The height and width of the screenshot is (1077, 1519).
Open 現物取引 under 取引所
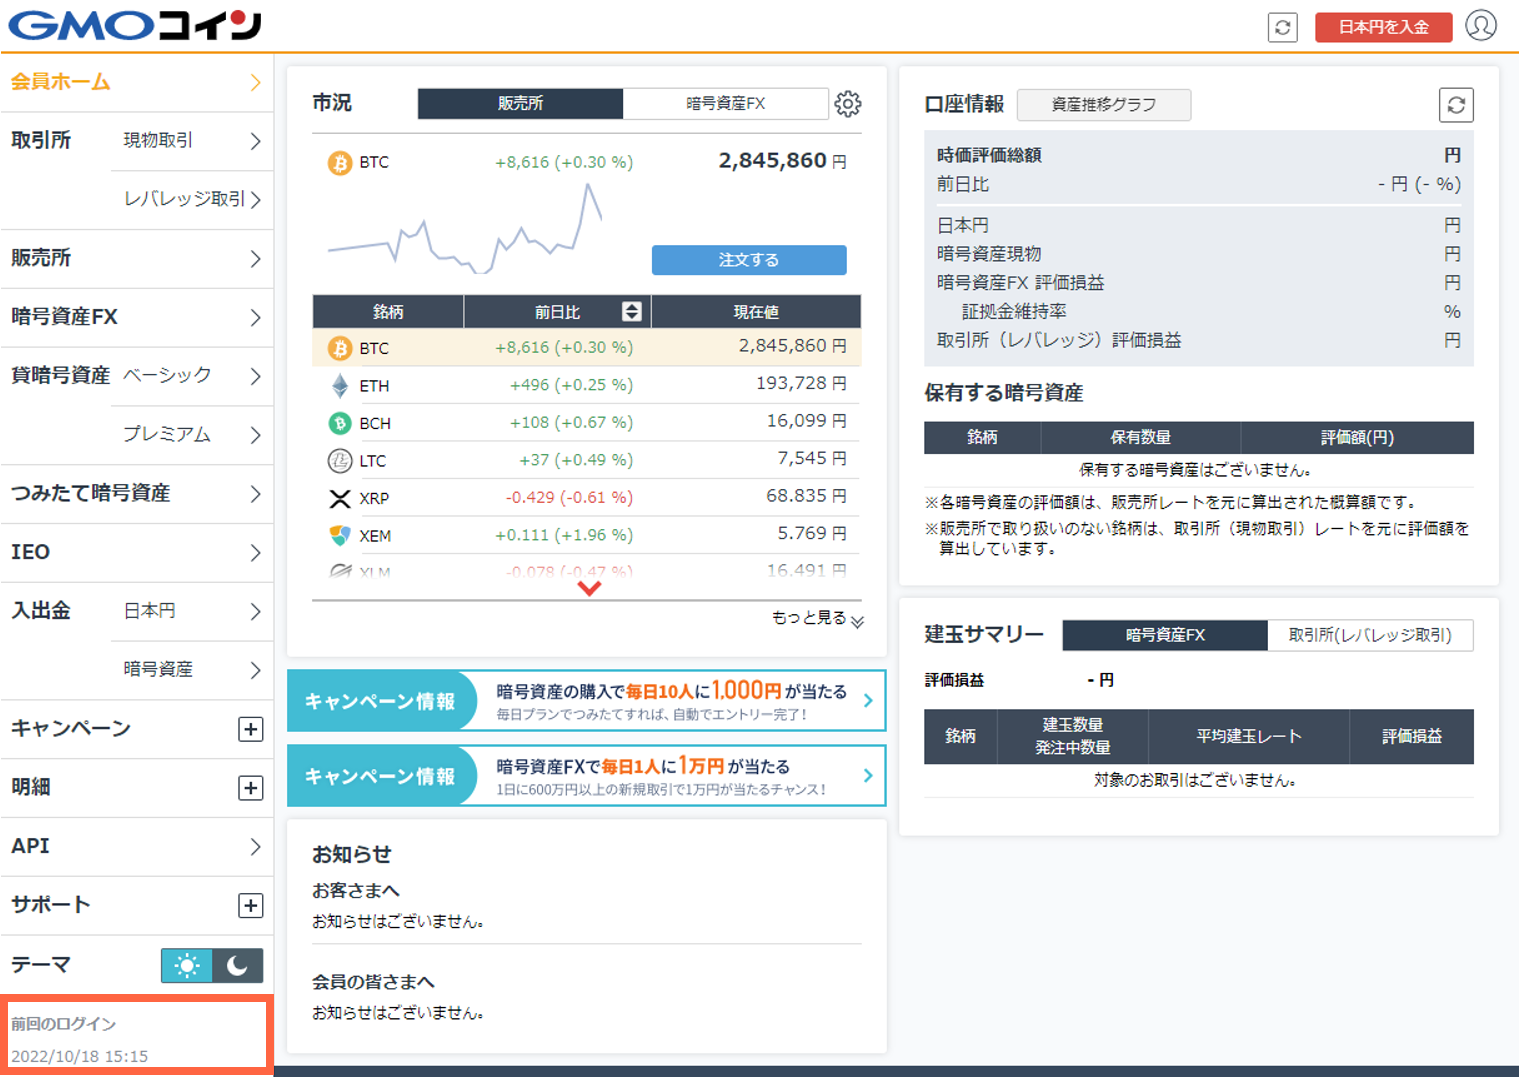[192, 141]
